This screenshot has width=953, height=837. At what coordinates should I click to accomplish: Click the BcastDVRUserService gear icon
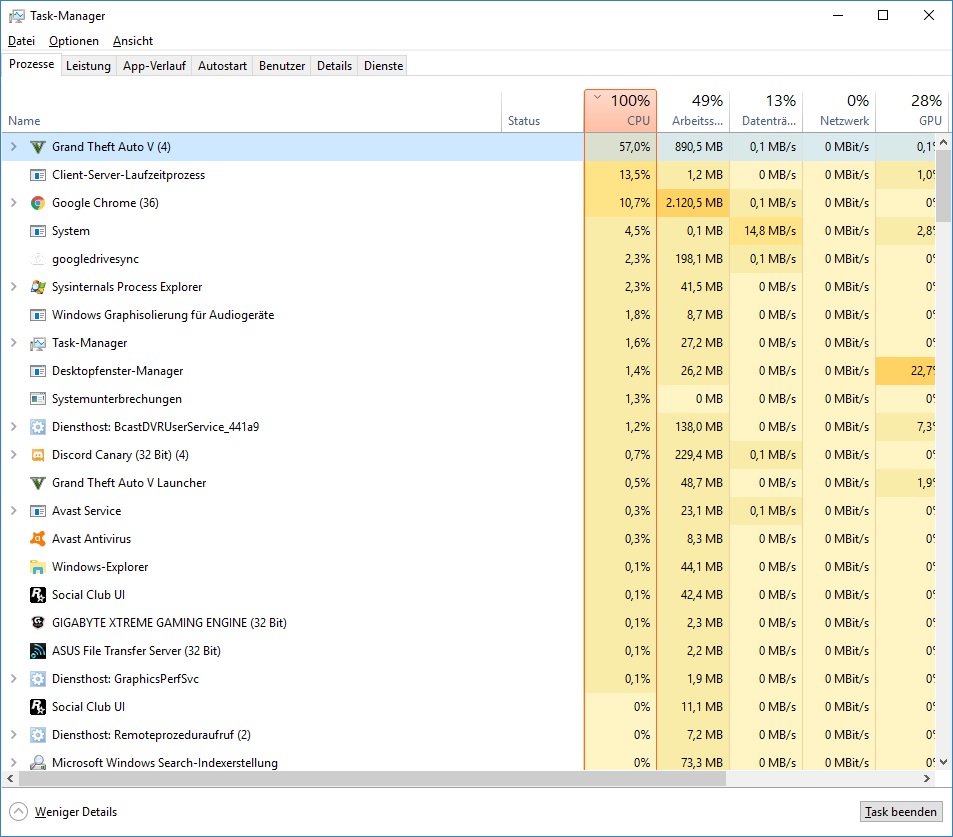tap(38, 427)
